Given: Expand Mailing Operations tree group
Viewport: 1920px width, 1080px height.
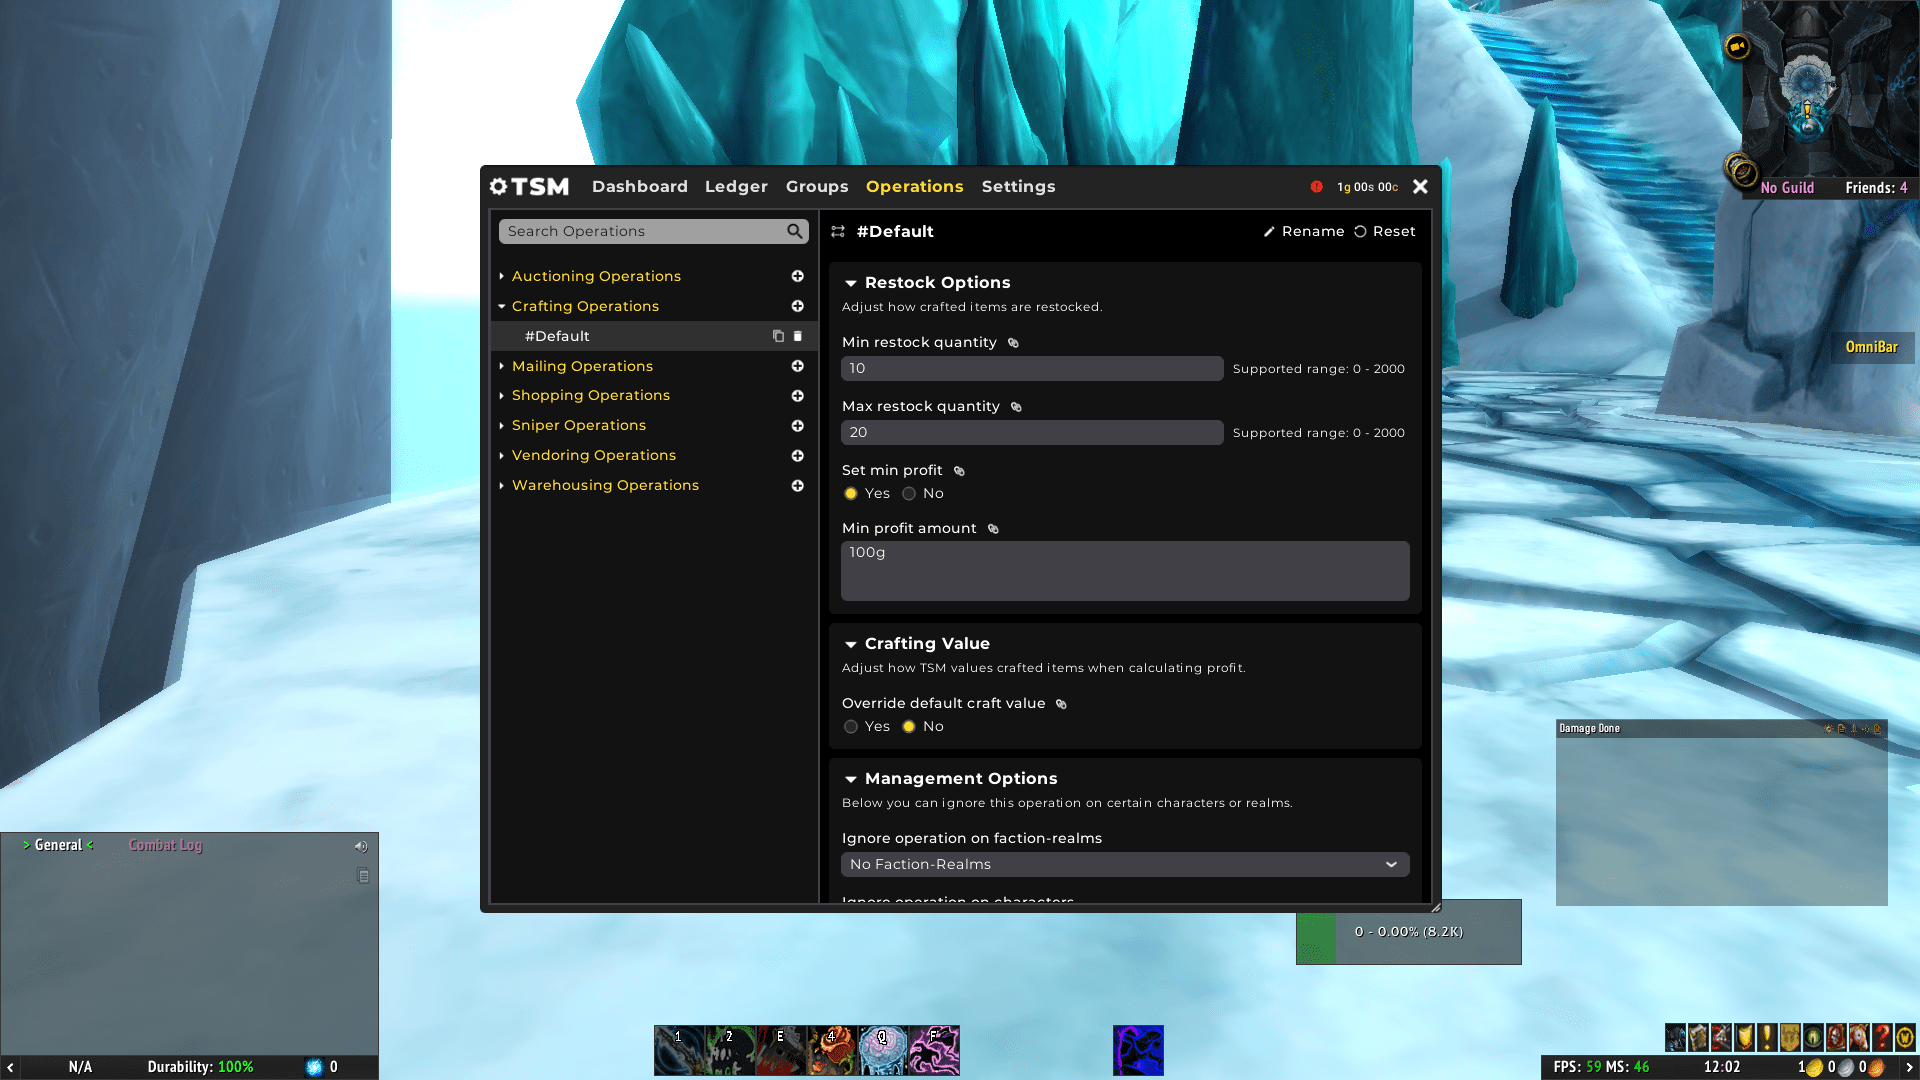Looking at the screenshot, I should pyautogui.click(x=502, y=366).
